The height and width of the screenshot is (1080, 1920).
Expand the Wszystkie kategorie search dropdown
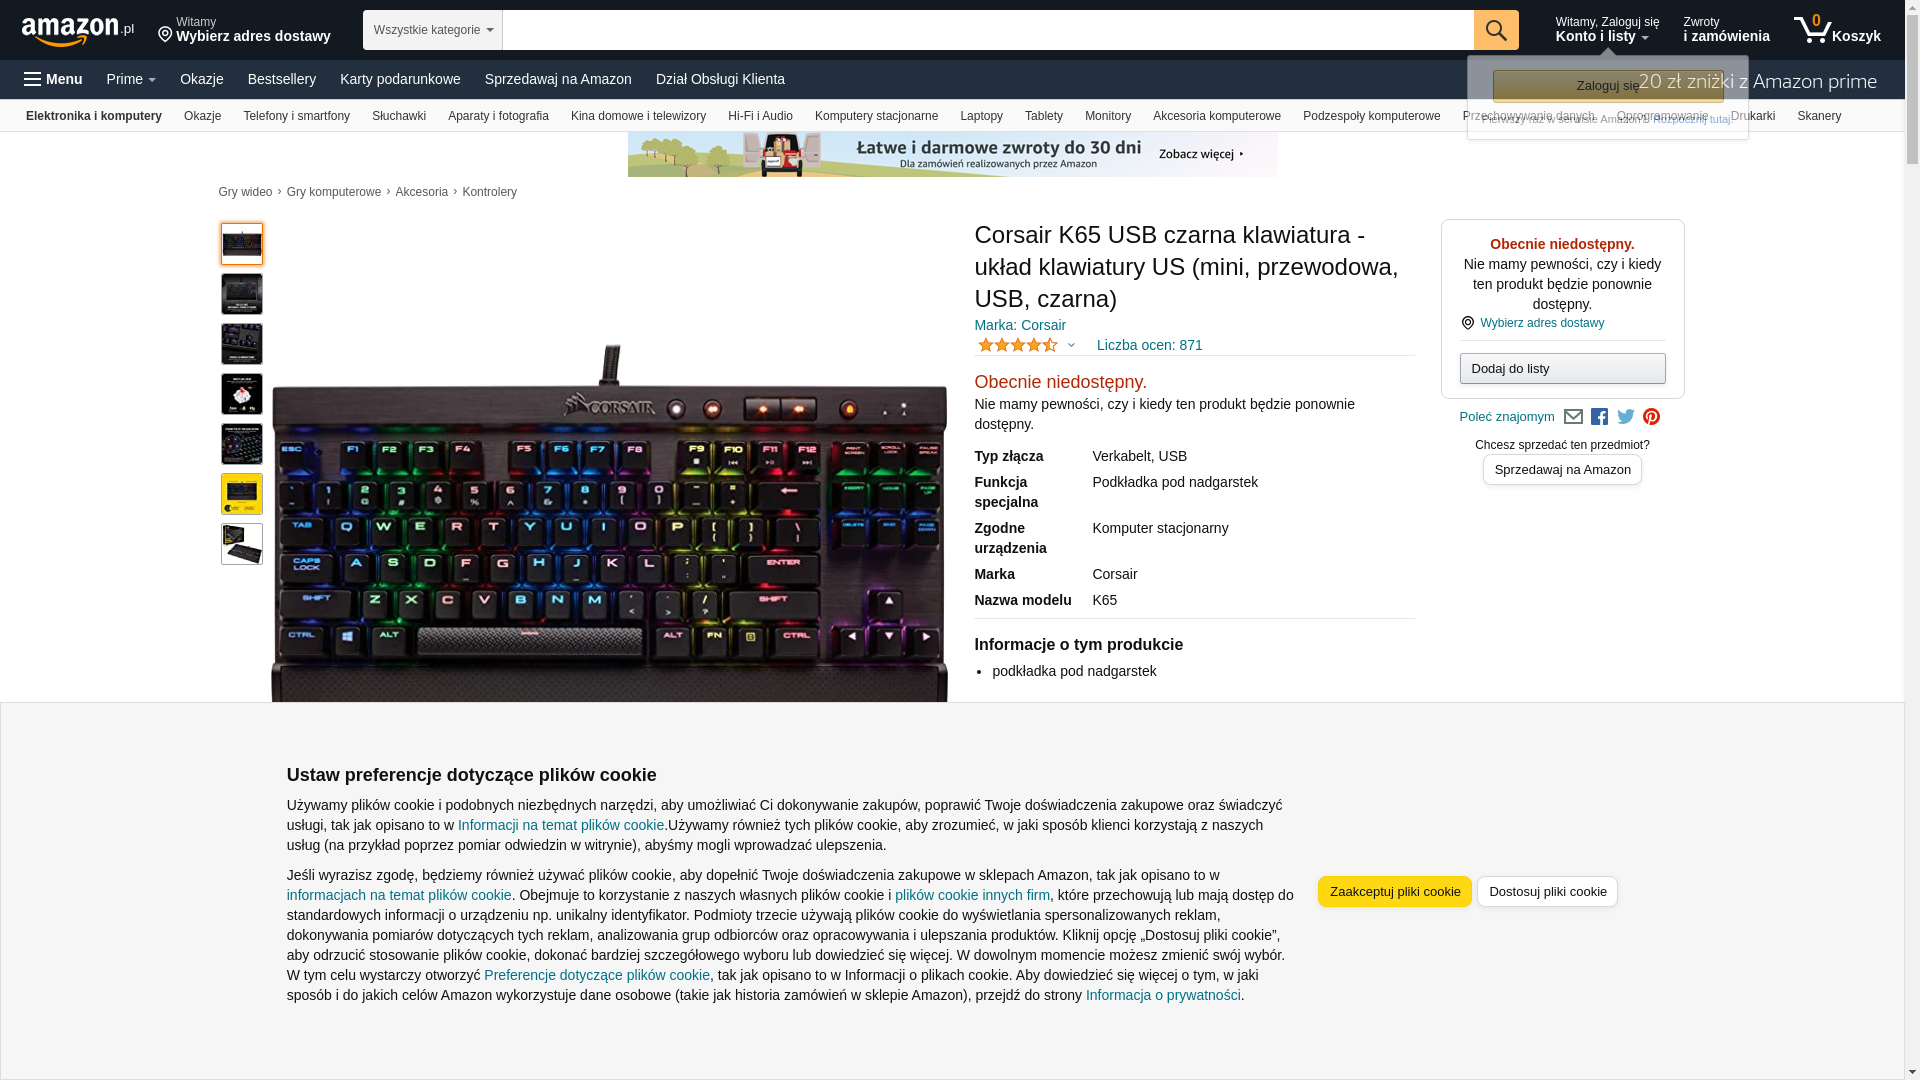pyautogui.click(x=433, y=30)
